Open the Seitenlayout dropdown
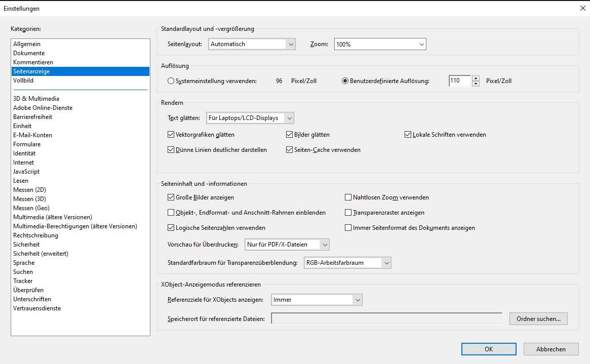The width and height of the screenshot is (590, 364). coord(252,44)
